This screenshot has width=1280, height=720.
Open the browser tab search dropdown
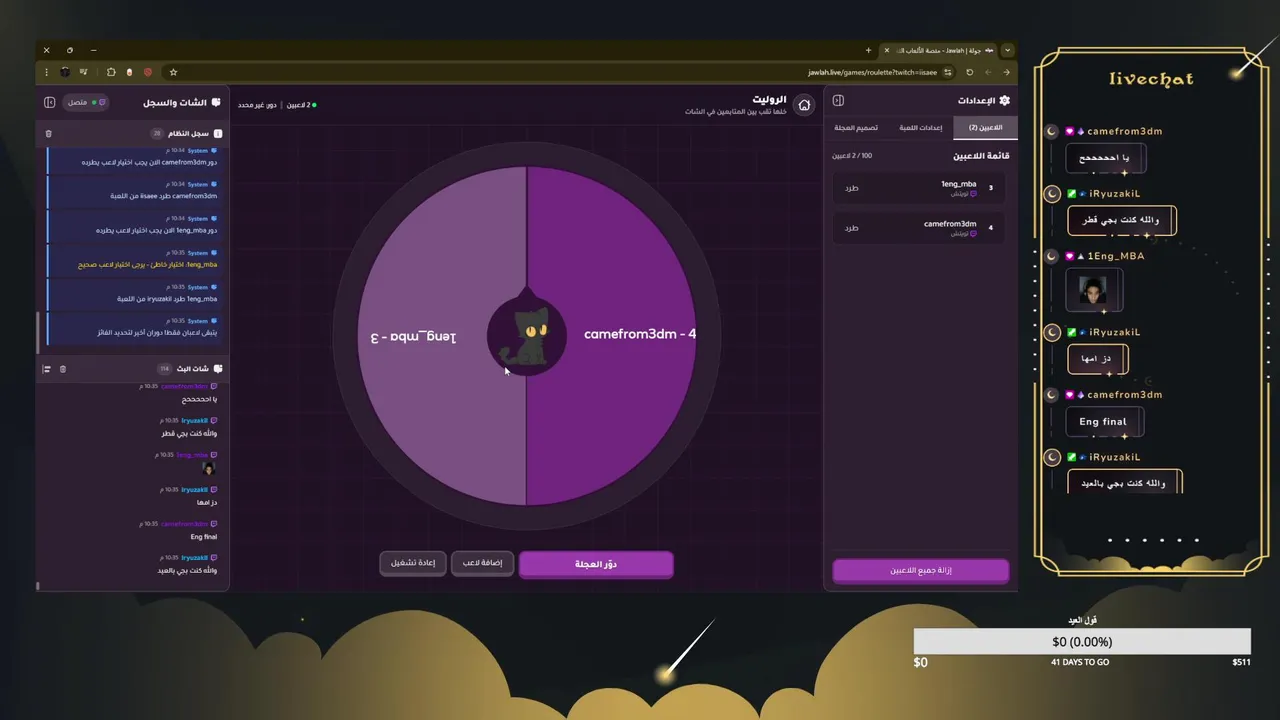click(1007, 50)
